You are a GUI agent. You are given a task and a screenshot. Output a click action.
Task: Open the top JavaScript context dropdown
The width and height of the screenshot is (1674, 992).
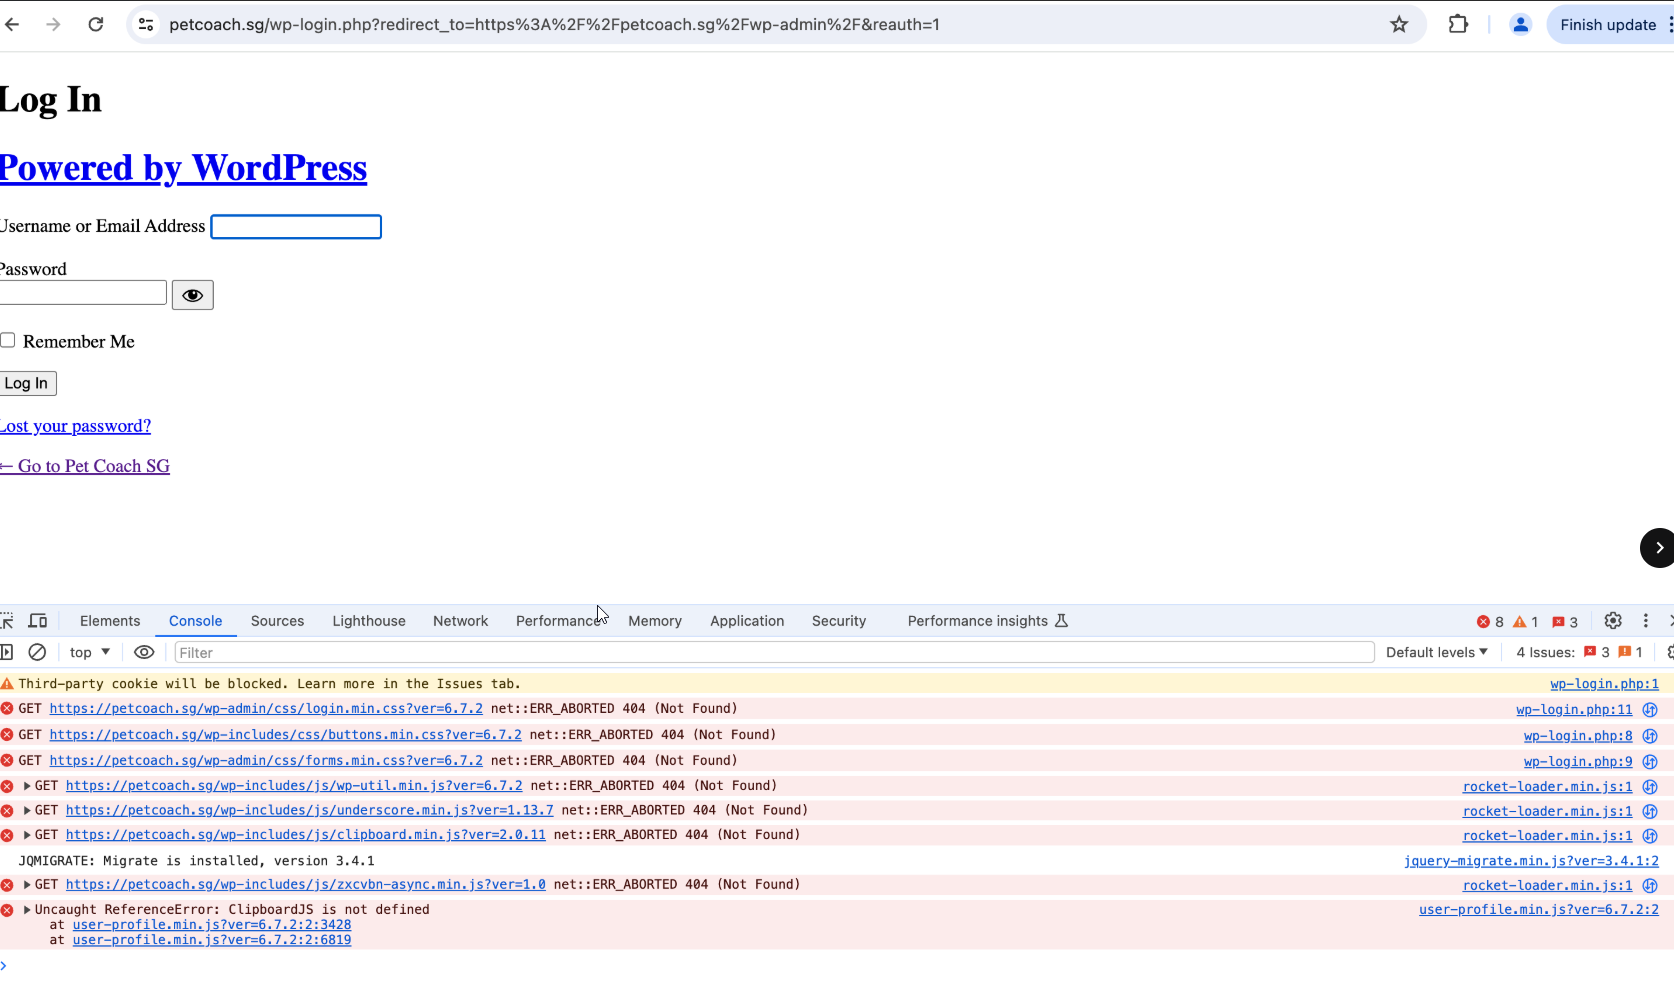coord(90,652)
